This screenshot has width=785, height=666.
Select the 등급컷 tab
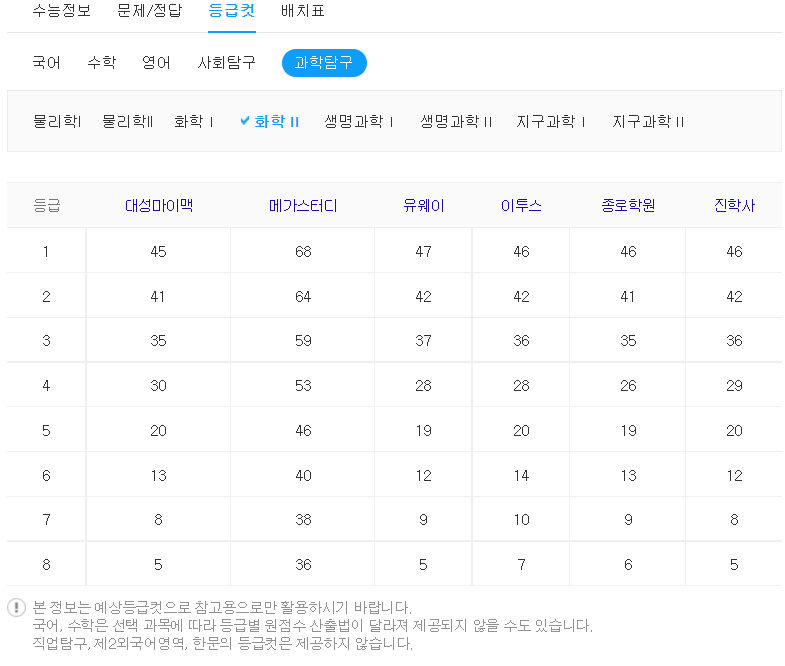click(232, 11)
